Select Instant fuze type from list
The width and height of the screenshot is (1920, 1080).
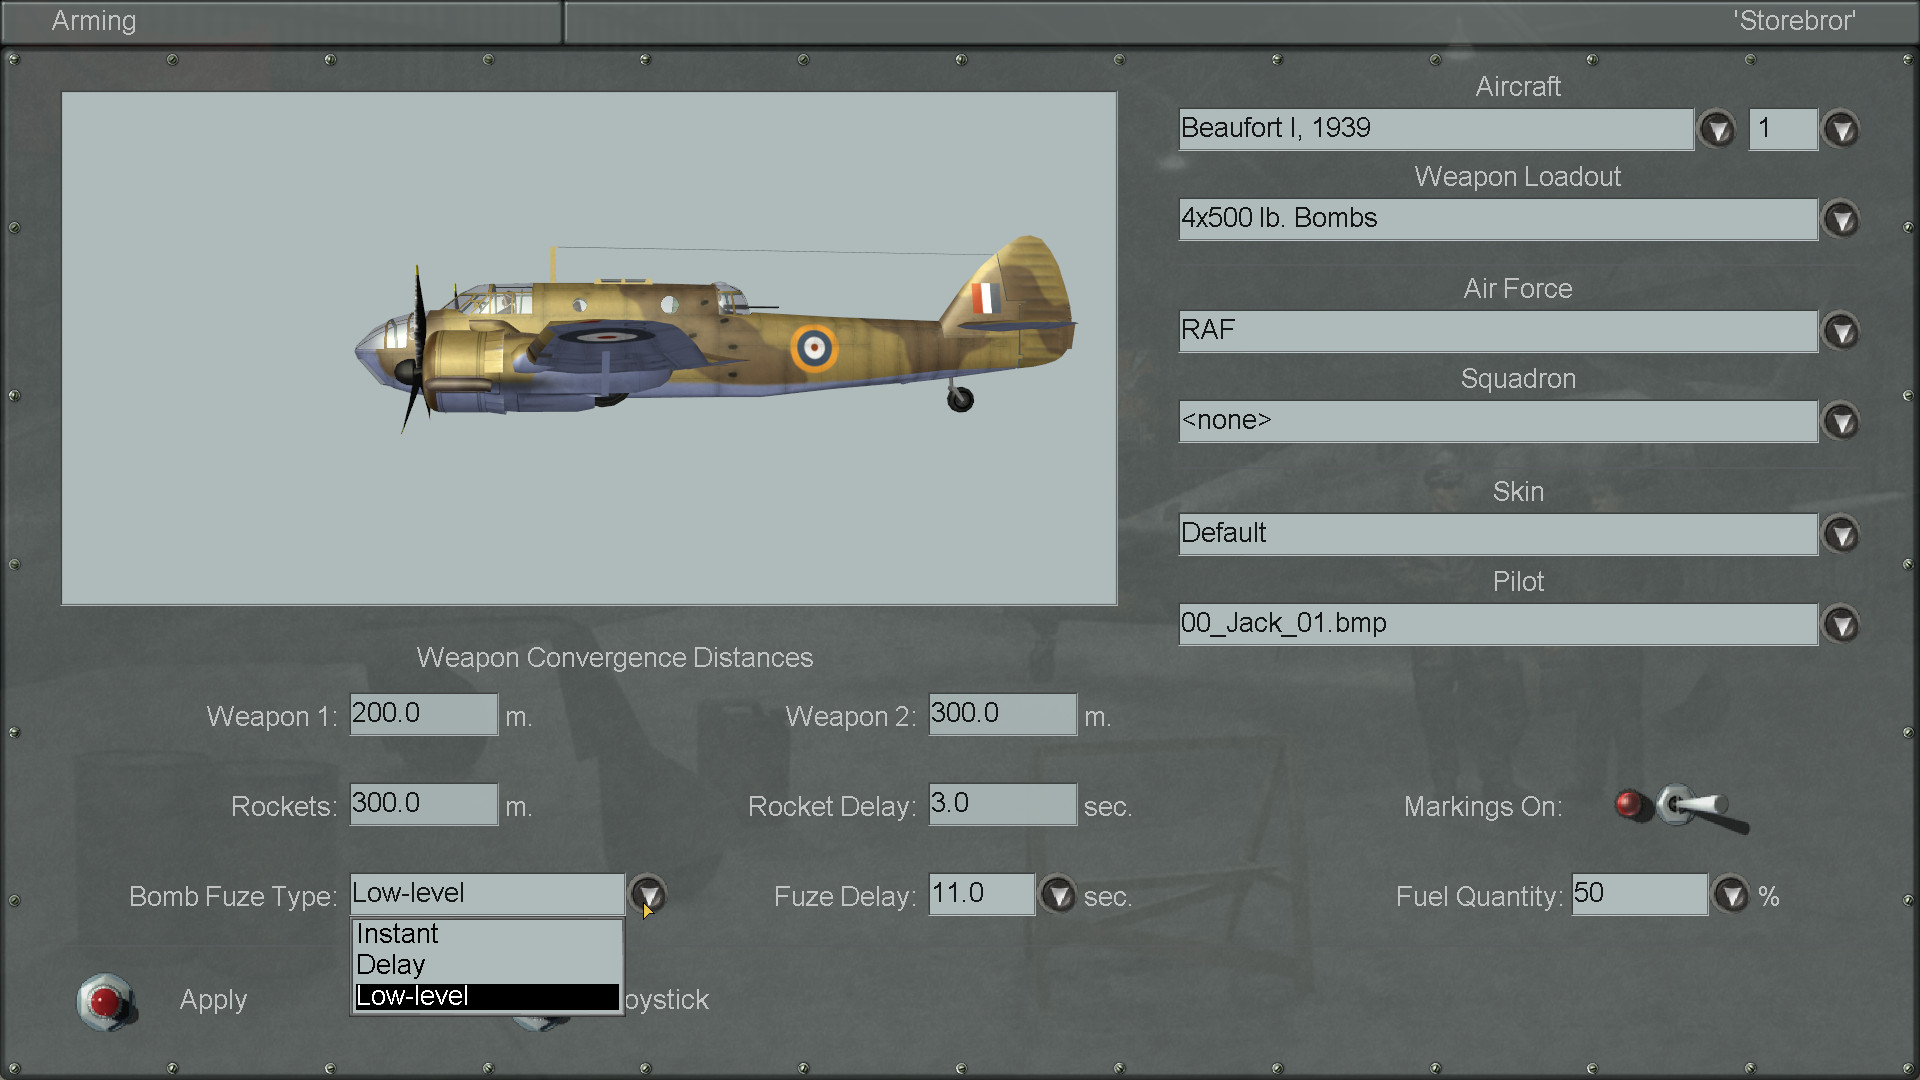(487, 933)
